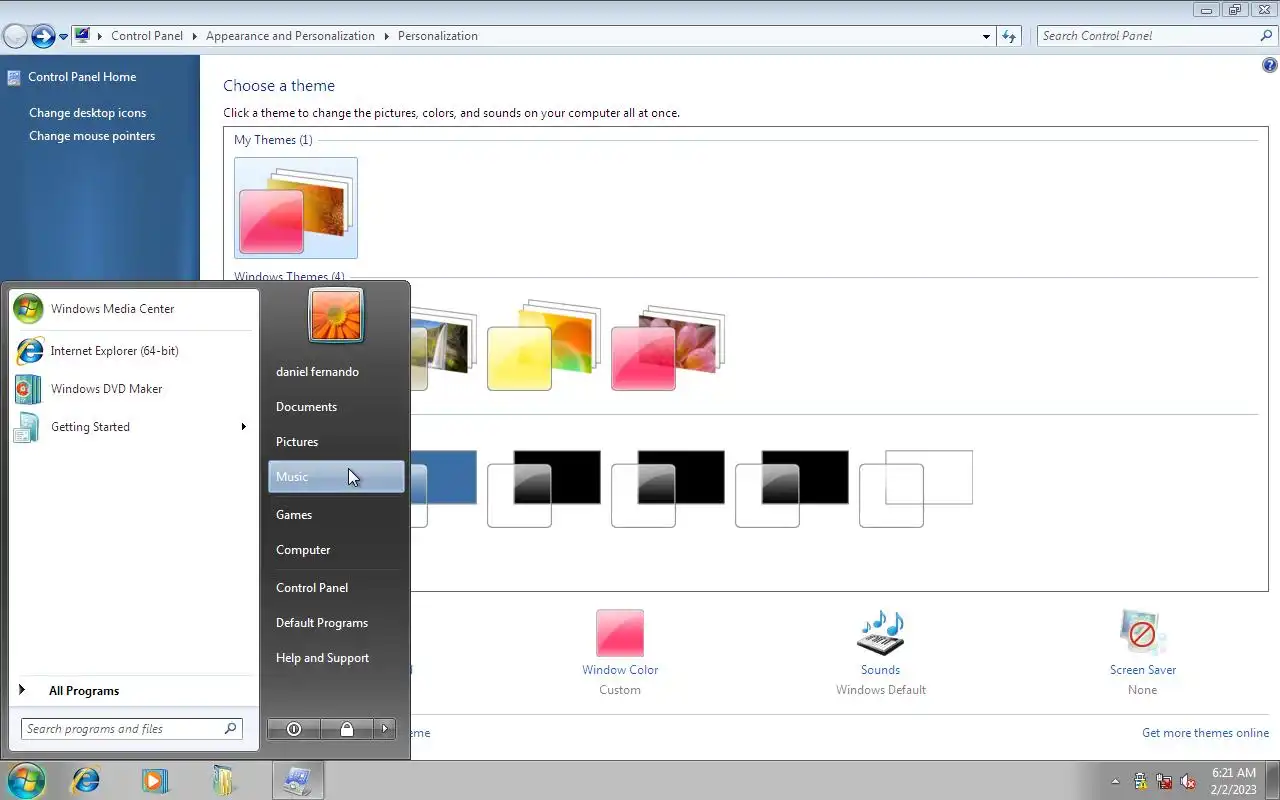Click the user account flower picture
The width and height of the screenshot is (1280, 800).
tap(336, 315)
